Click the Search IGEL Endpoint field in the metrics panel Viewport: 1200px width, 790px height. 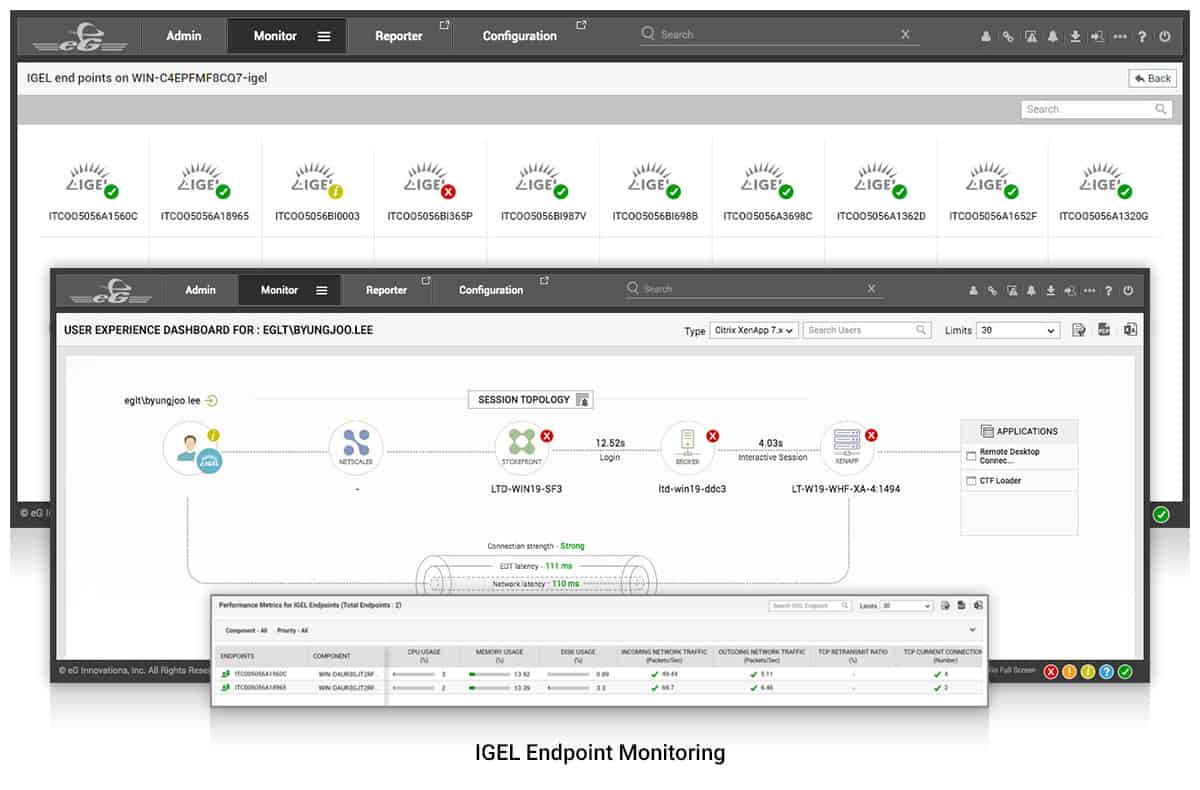tap(811, 606)
